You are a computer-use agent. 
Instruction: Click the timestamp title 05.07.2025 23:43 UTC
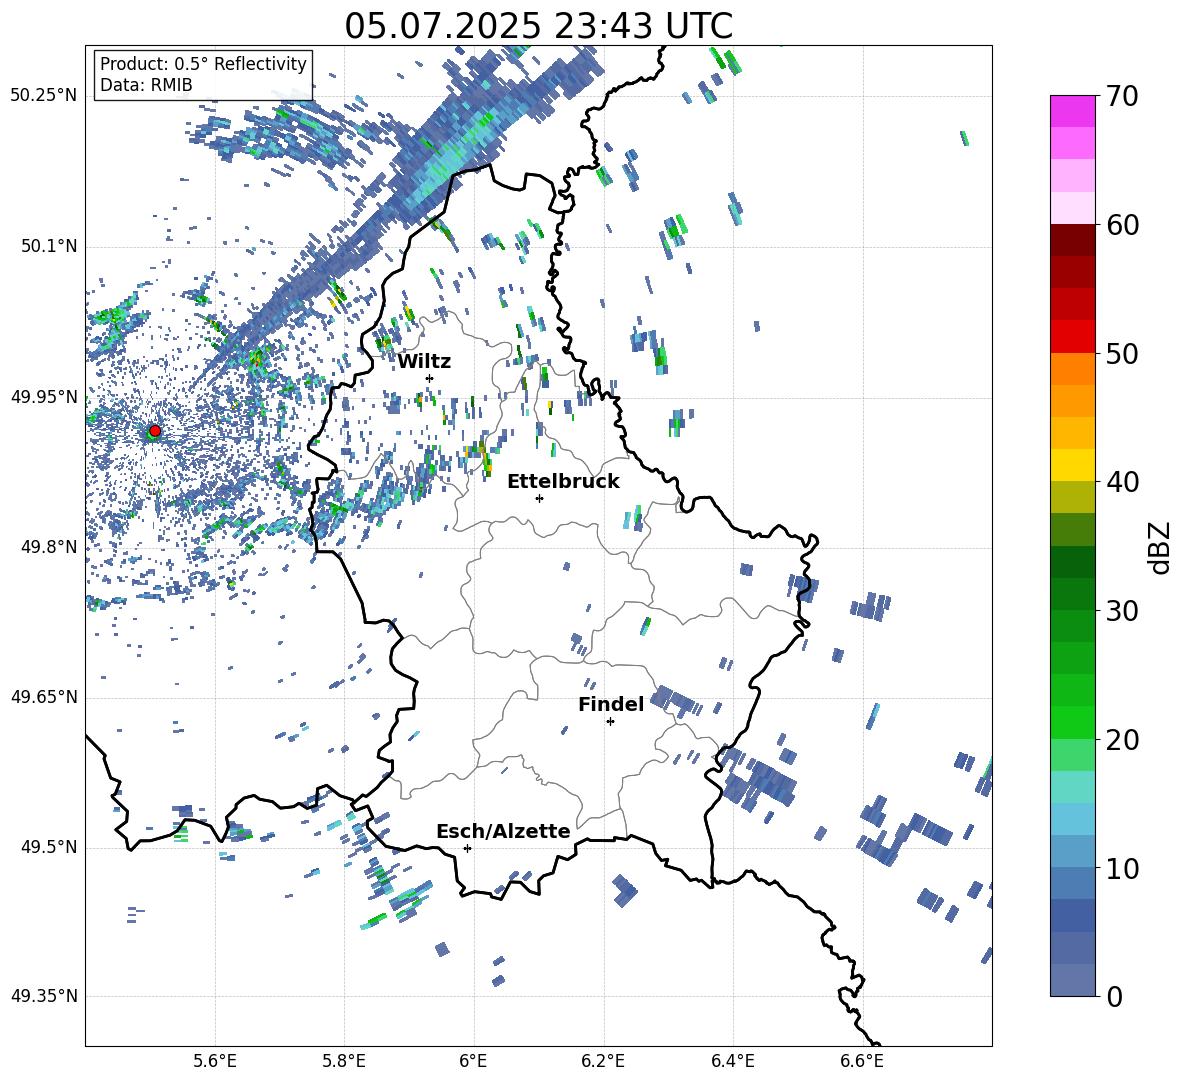click(x=538, y=25)
